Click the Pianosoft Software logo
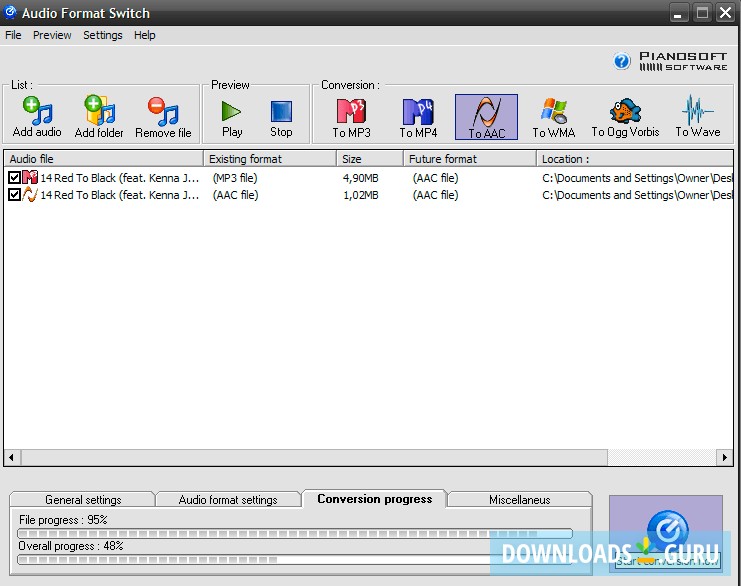The height and width of the screenshot is (586, 741). tap(683, 61)
